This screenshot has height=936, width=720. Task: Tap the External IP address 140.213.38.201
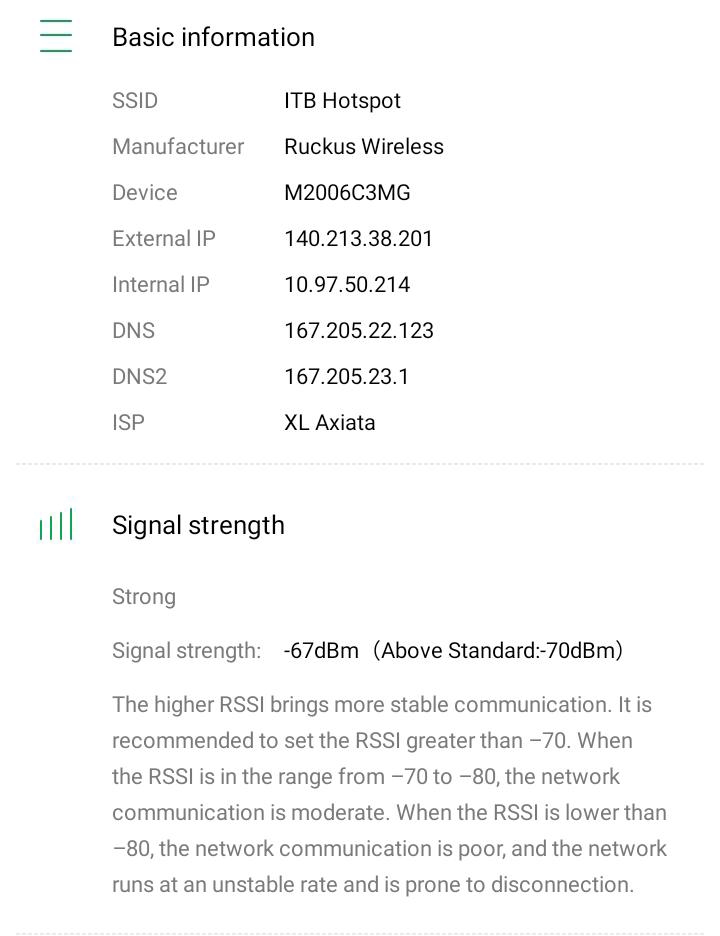(x=358, y=238)
